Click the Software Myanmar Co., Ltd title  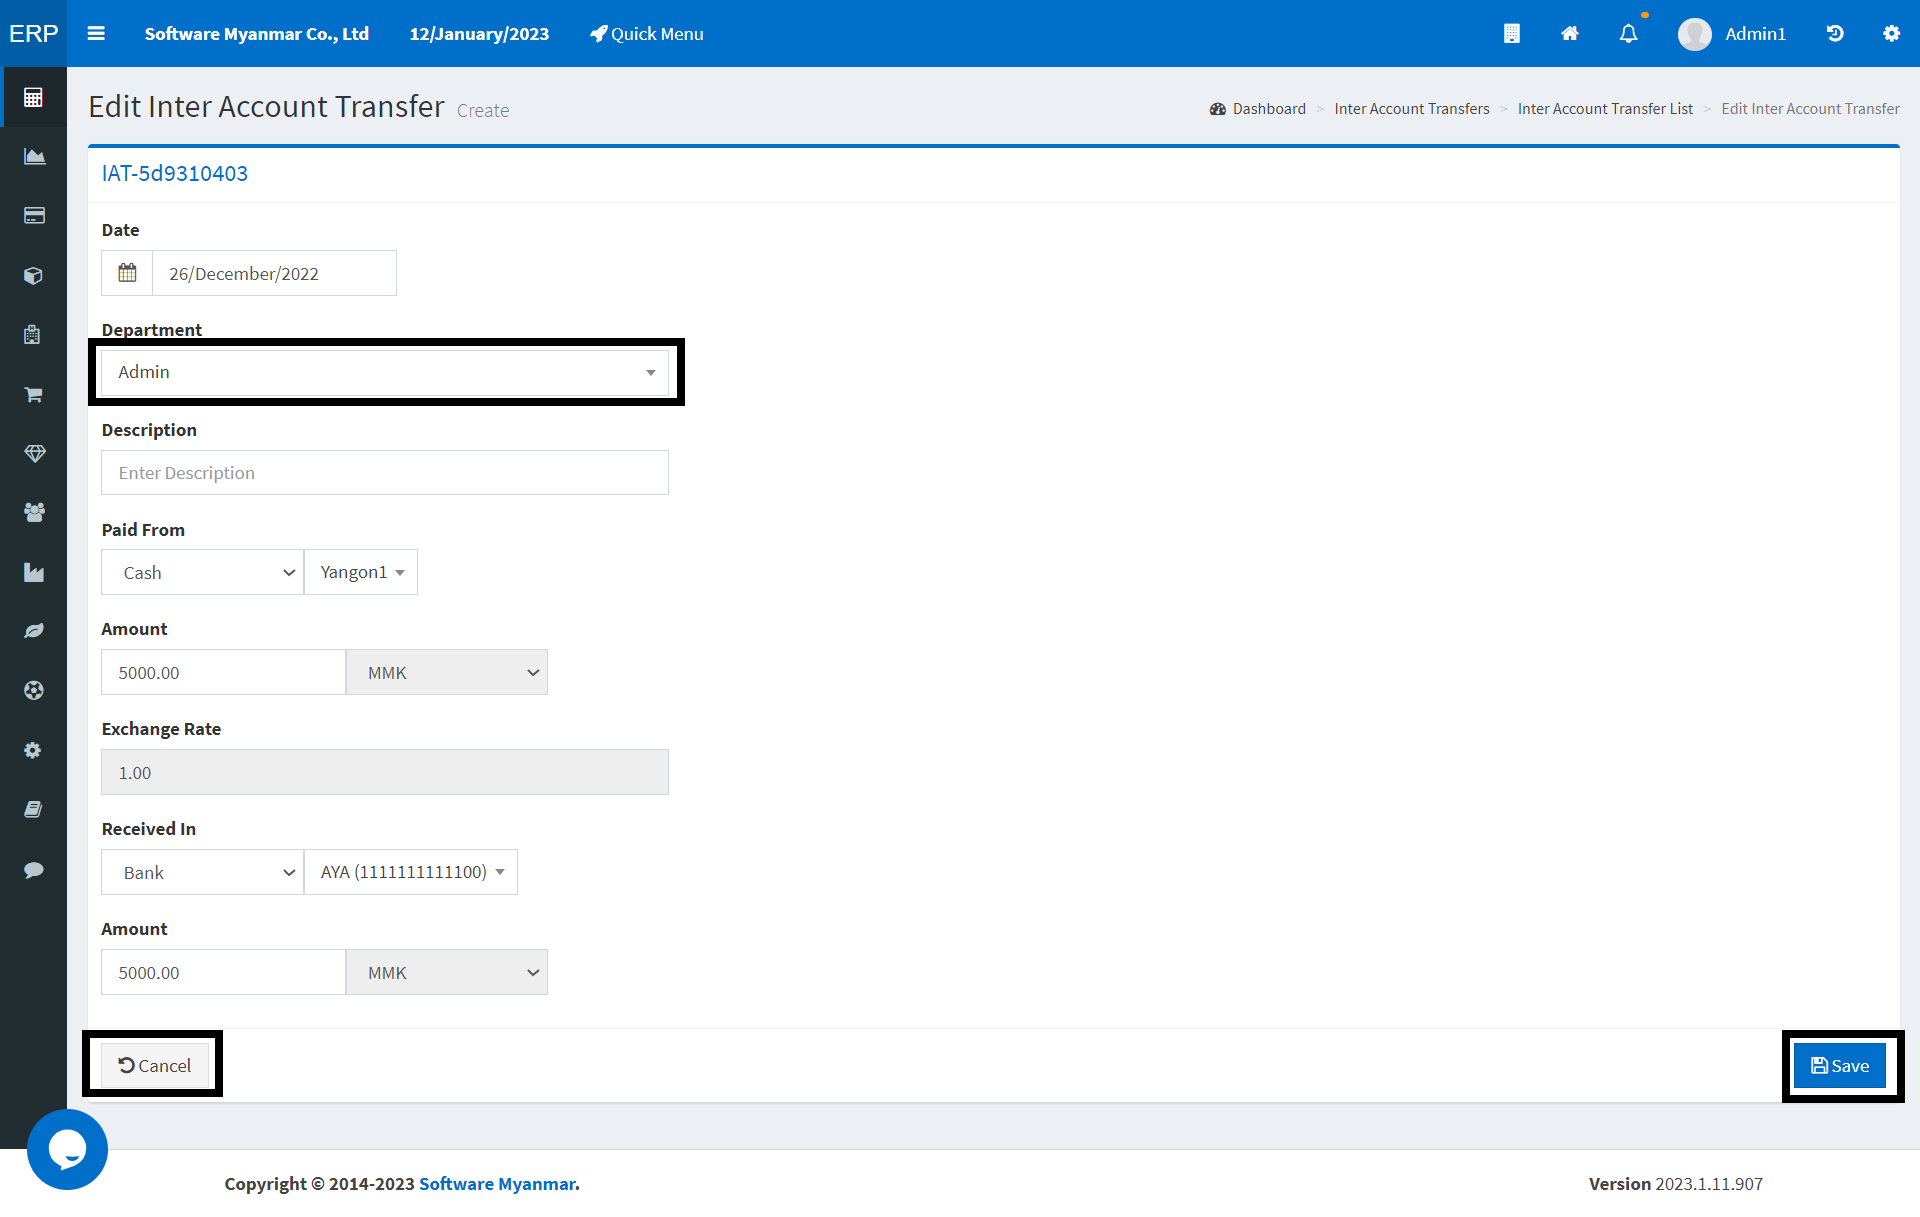coord(257,33)
